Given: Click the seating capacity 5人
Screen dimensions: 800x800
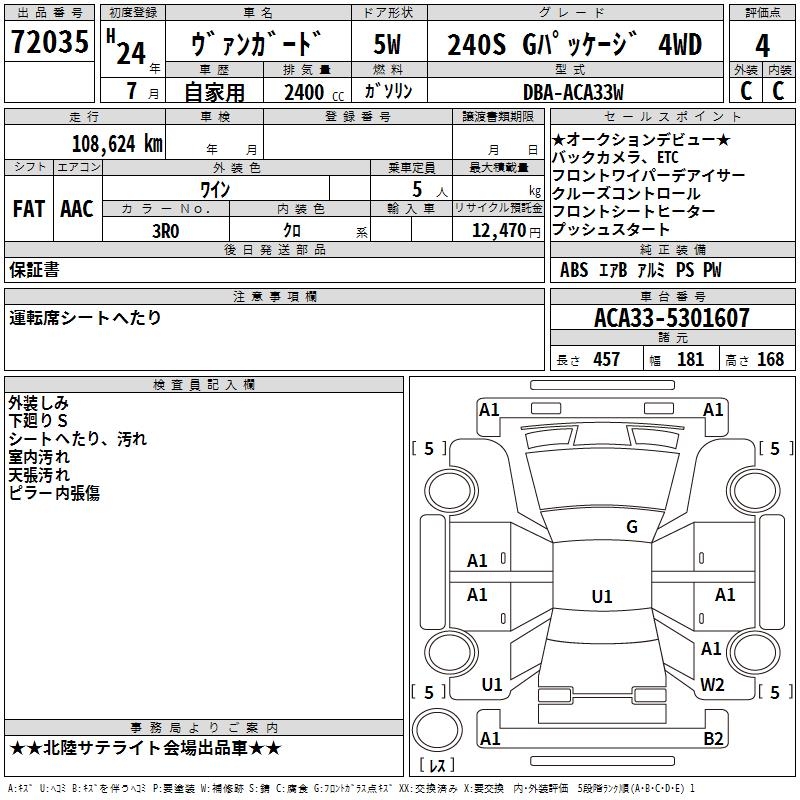Looking at the screenshot, I should pos(430,189).
